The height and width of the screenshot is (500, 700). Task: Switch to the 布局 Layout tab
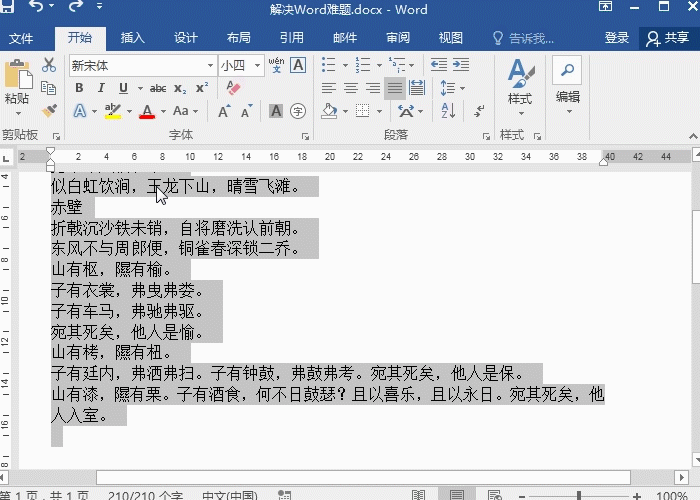[x=238, y=38]
